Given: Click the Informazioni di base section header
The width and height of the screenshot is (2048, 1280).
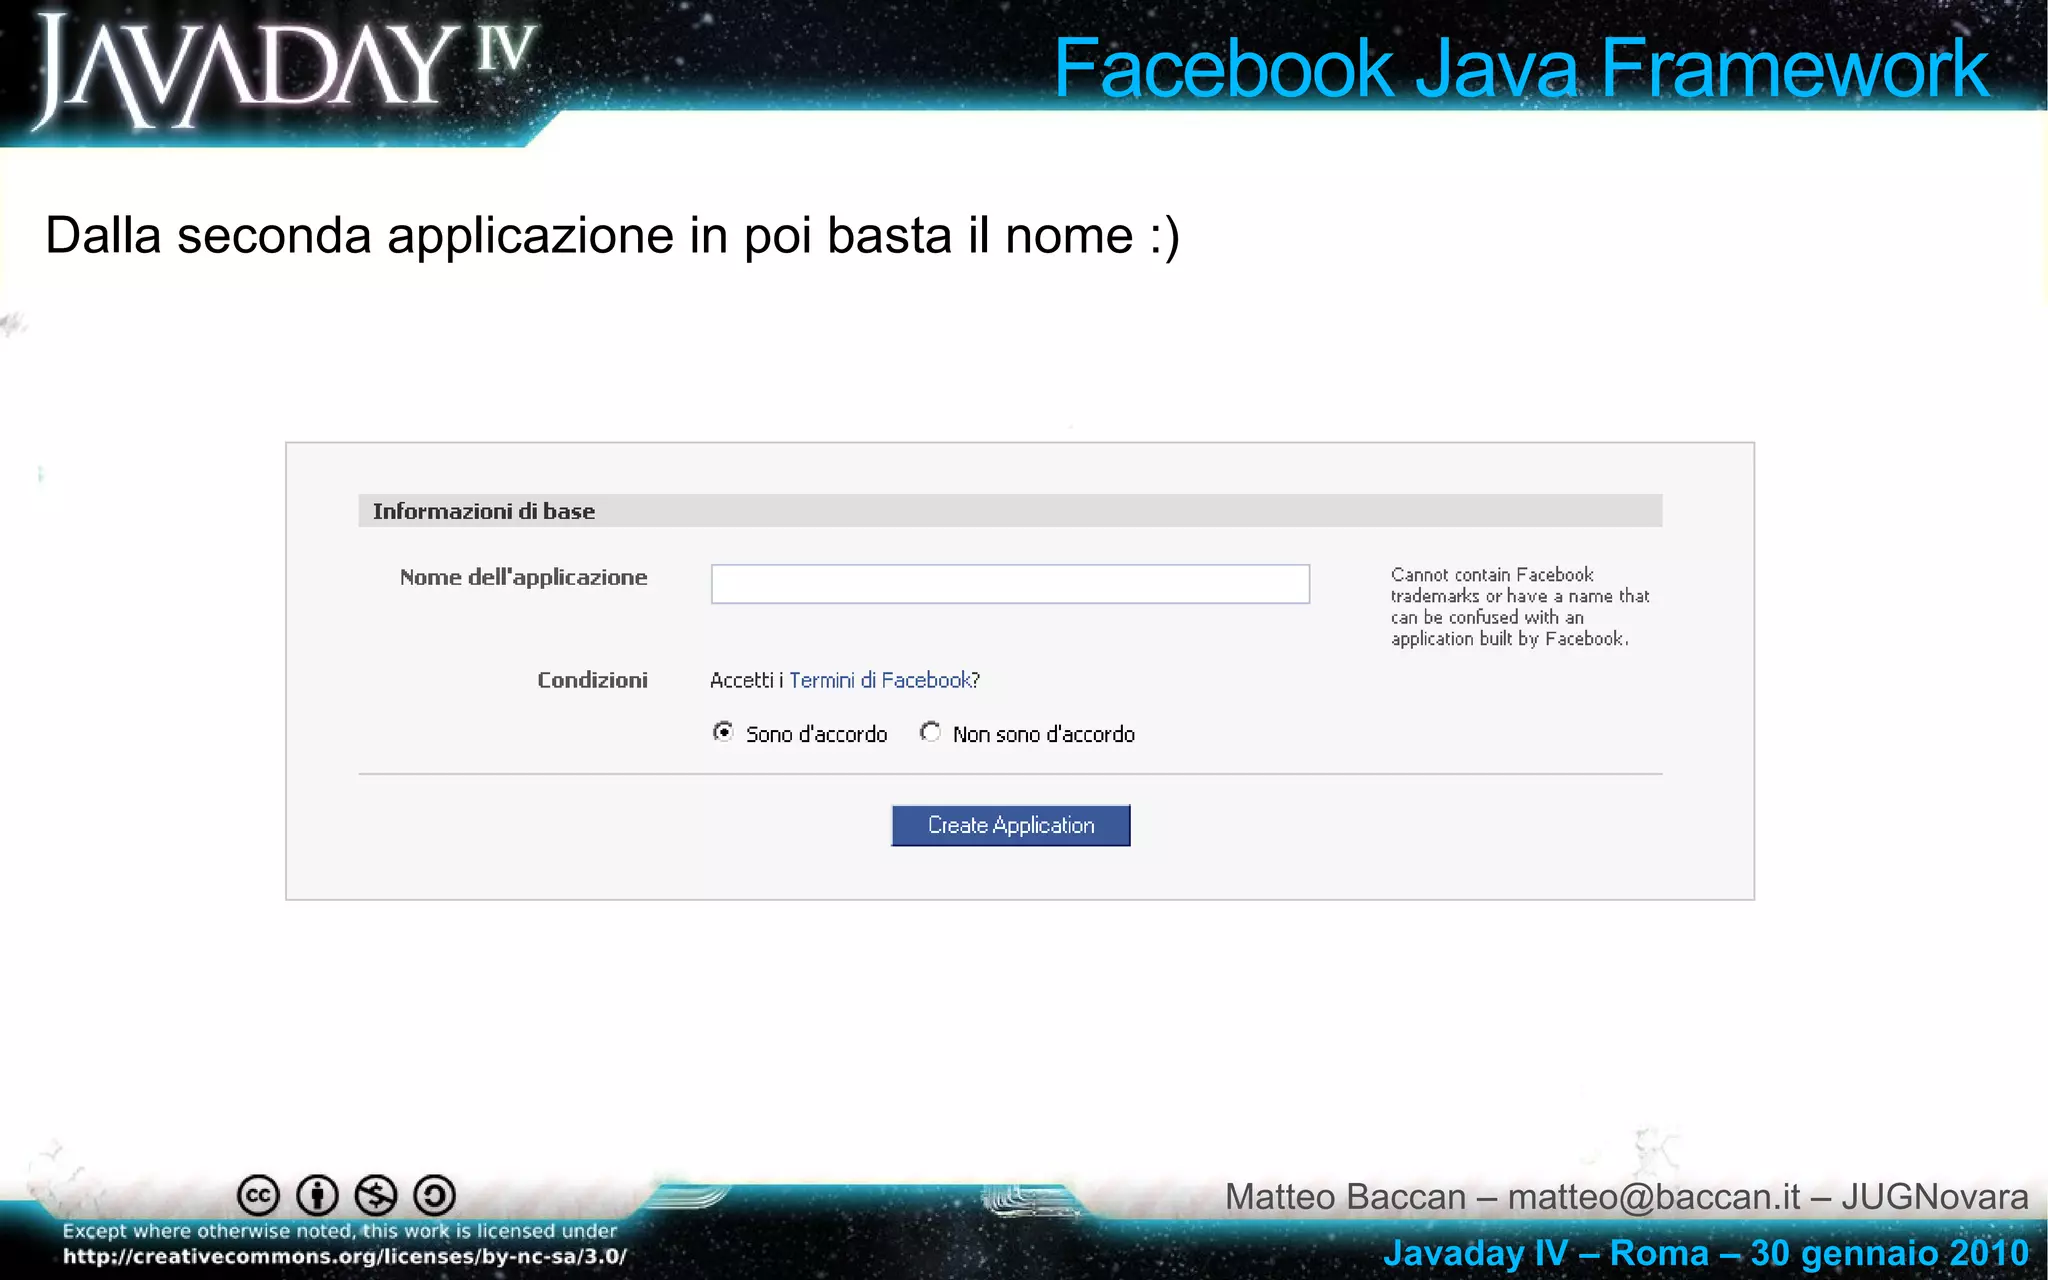Looking at the screenshot, I should [1010, 511].
